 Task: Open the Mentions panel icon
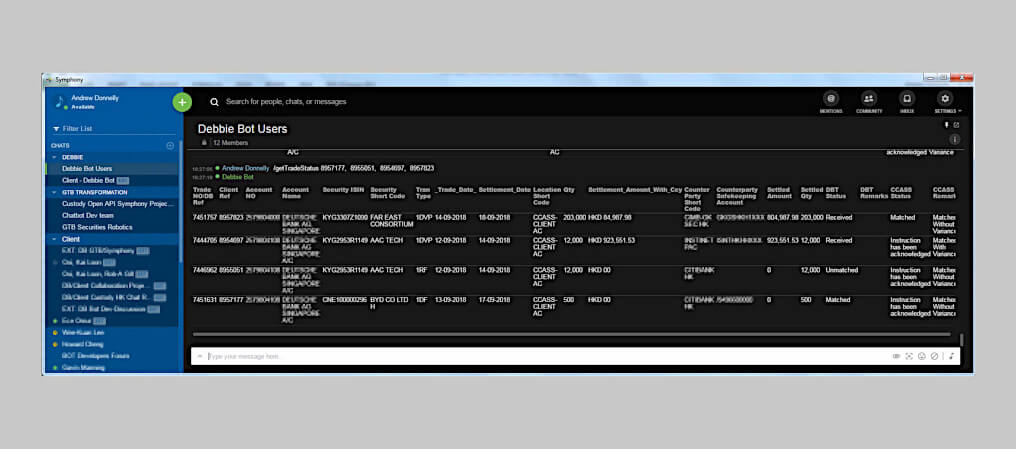tap(831, 98)
